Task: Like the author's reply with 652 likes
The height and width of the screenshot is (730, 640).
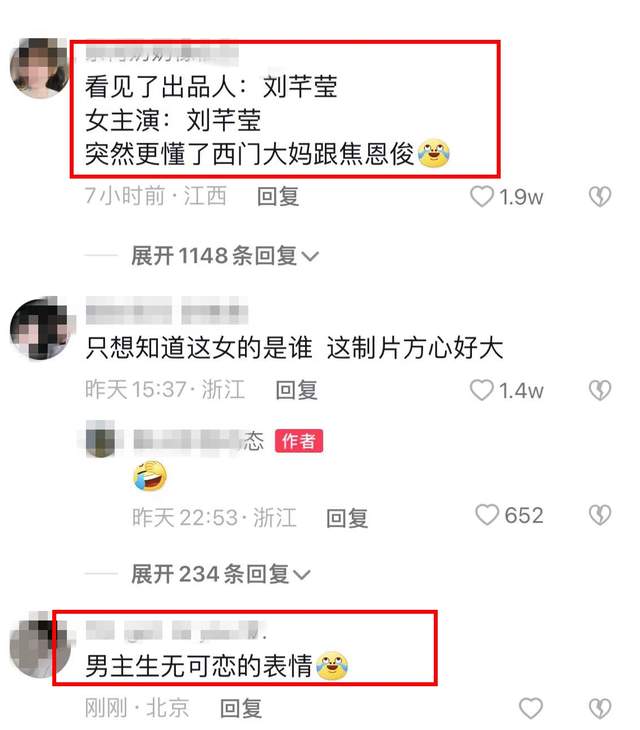Action: pyautogui.click(x=487, y=515)
